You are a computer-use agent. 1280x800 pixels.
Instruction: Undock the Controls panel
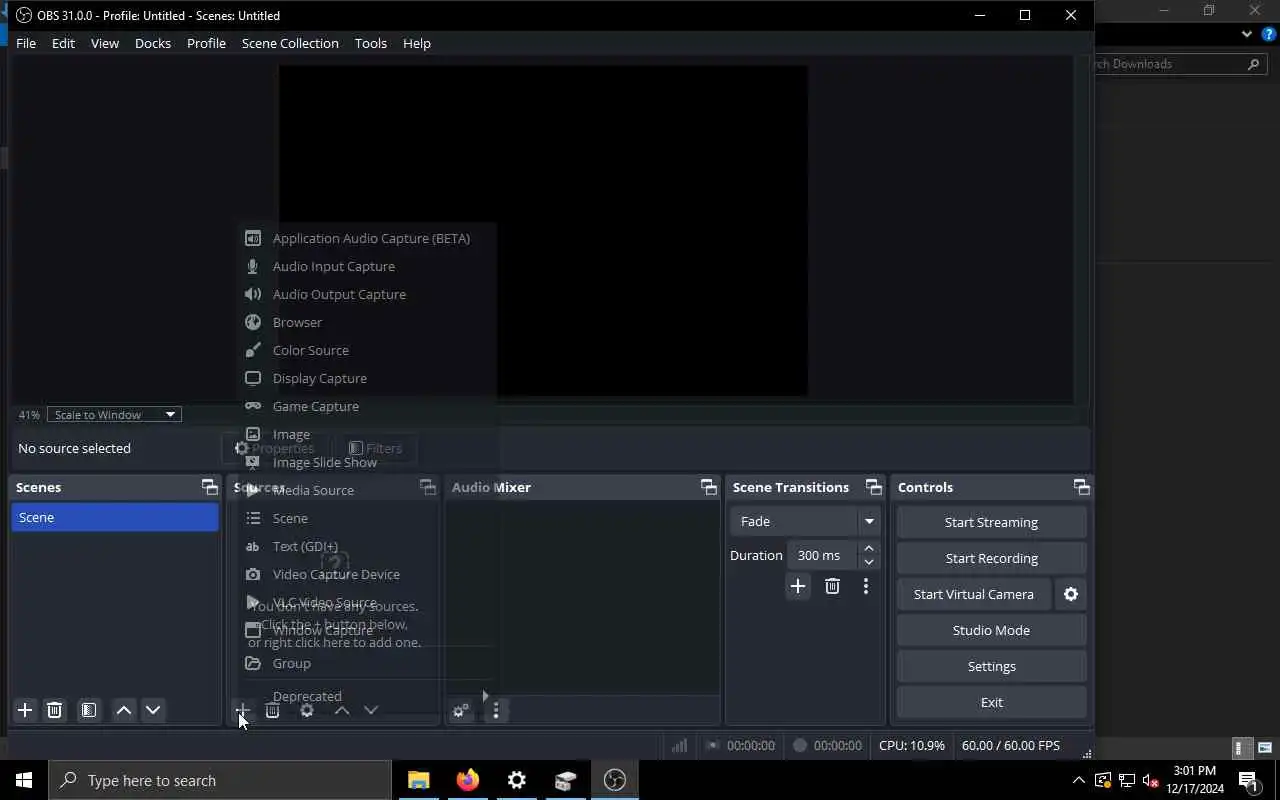click(1082, 487)
